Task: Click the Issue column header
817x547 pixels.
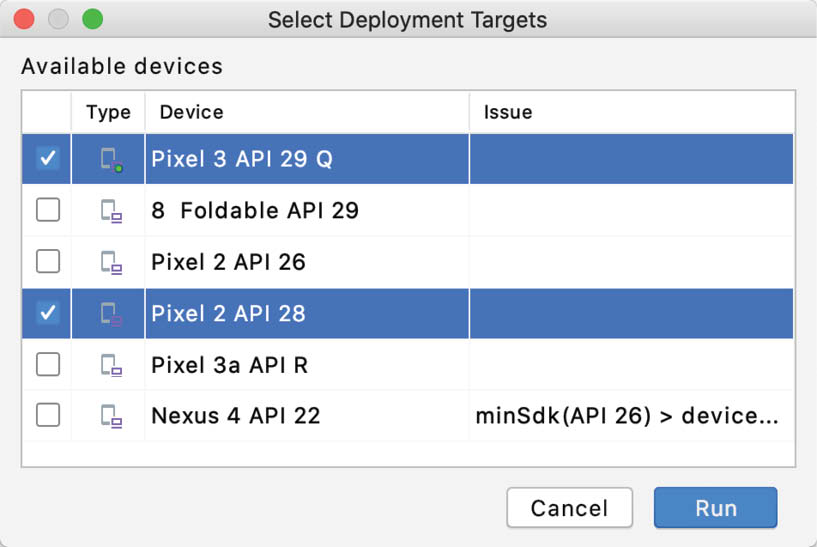Action: pyautogui.click(x=508, y=112)
